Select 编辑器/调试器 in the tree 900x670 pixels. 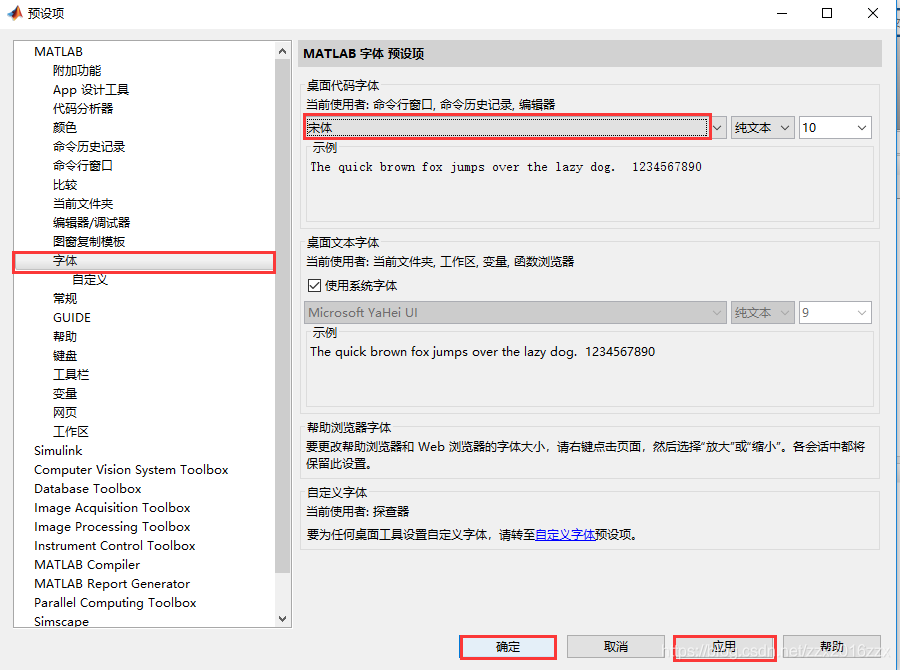point(91,223)
